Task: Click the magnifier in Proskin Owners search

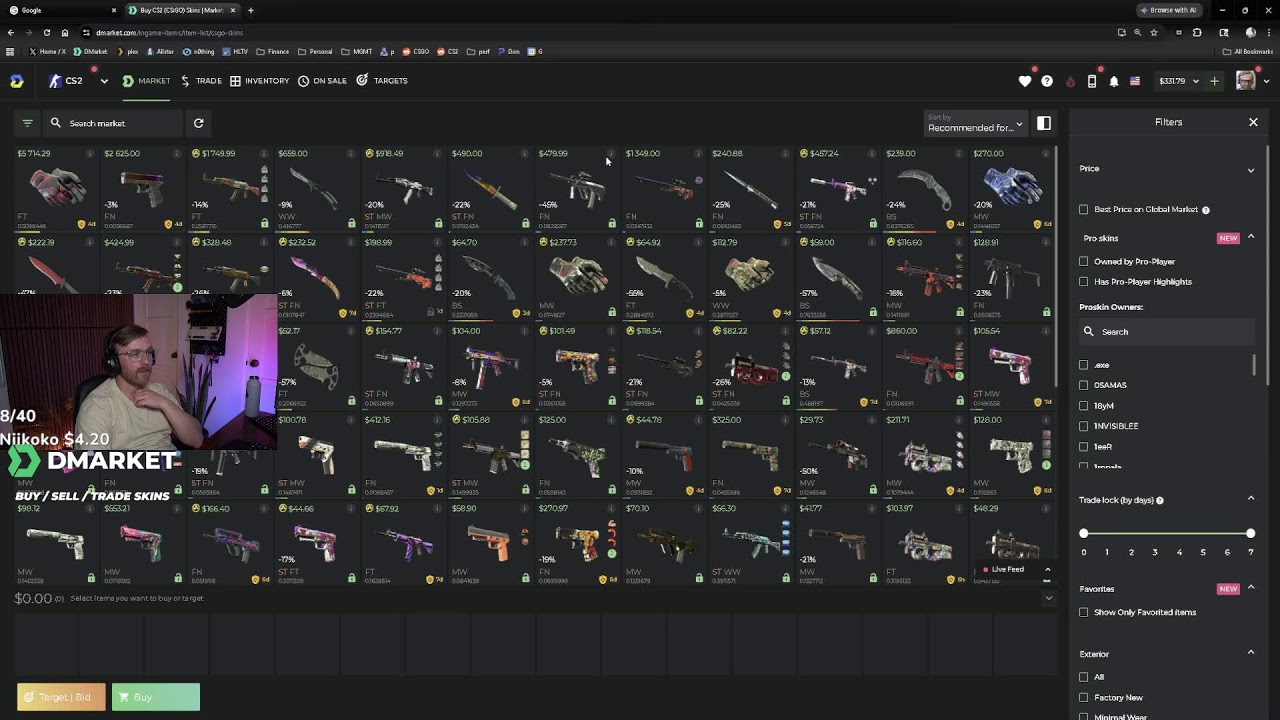Action: pyautogui.click(x=1088, y=332)
